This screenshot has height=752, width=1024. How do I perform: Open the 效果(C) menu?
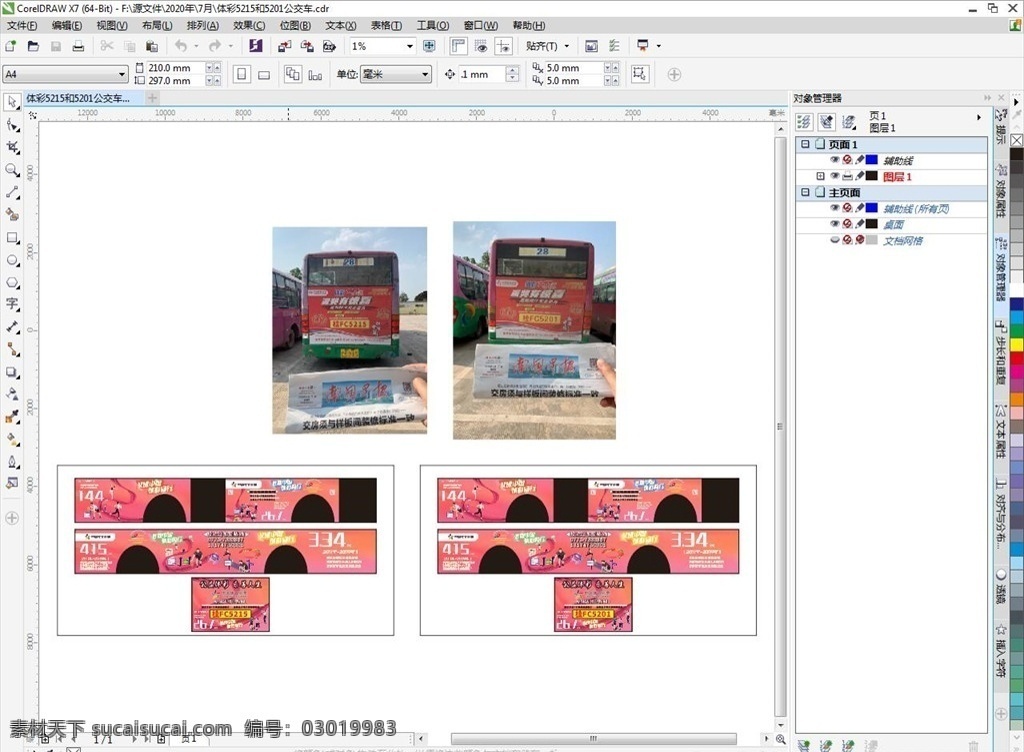249,25
